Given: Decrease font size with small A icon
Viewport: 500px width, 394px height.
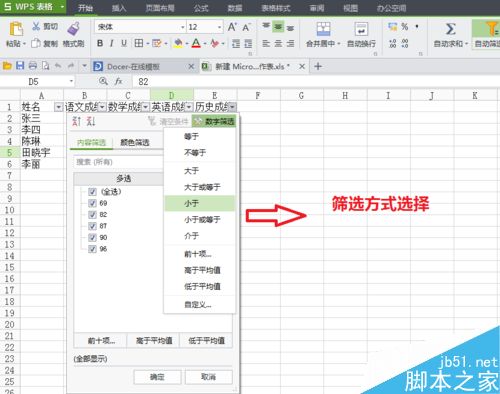Looking at the screenshot, I should point(246,27).
